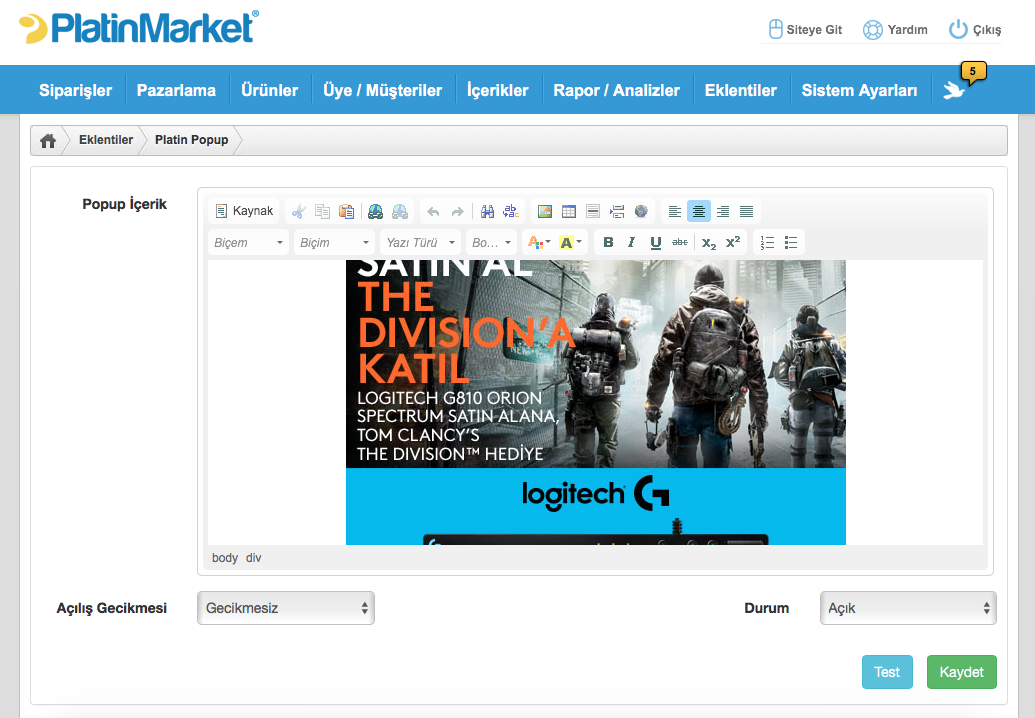1035x718 pixels.
Task: Open Find with the binoculars icon
Action: 487,211
